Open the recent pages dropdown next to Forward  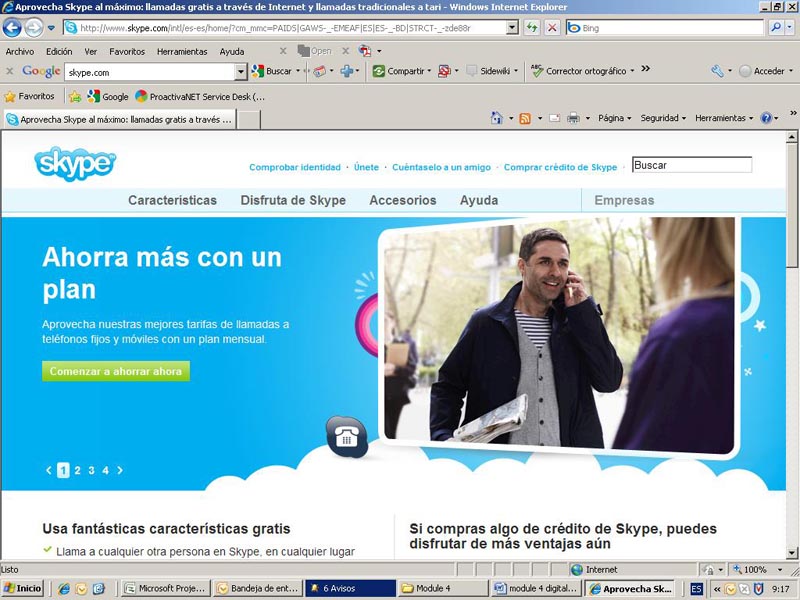click(x=51, y=28)
